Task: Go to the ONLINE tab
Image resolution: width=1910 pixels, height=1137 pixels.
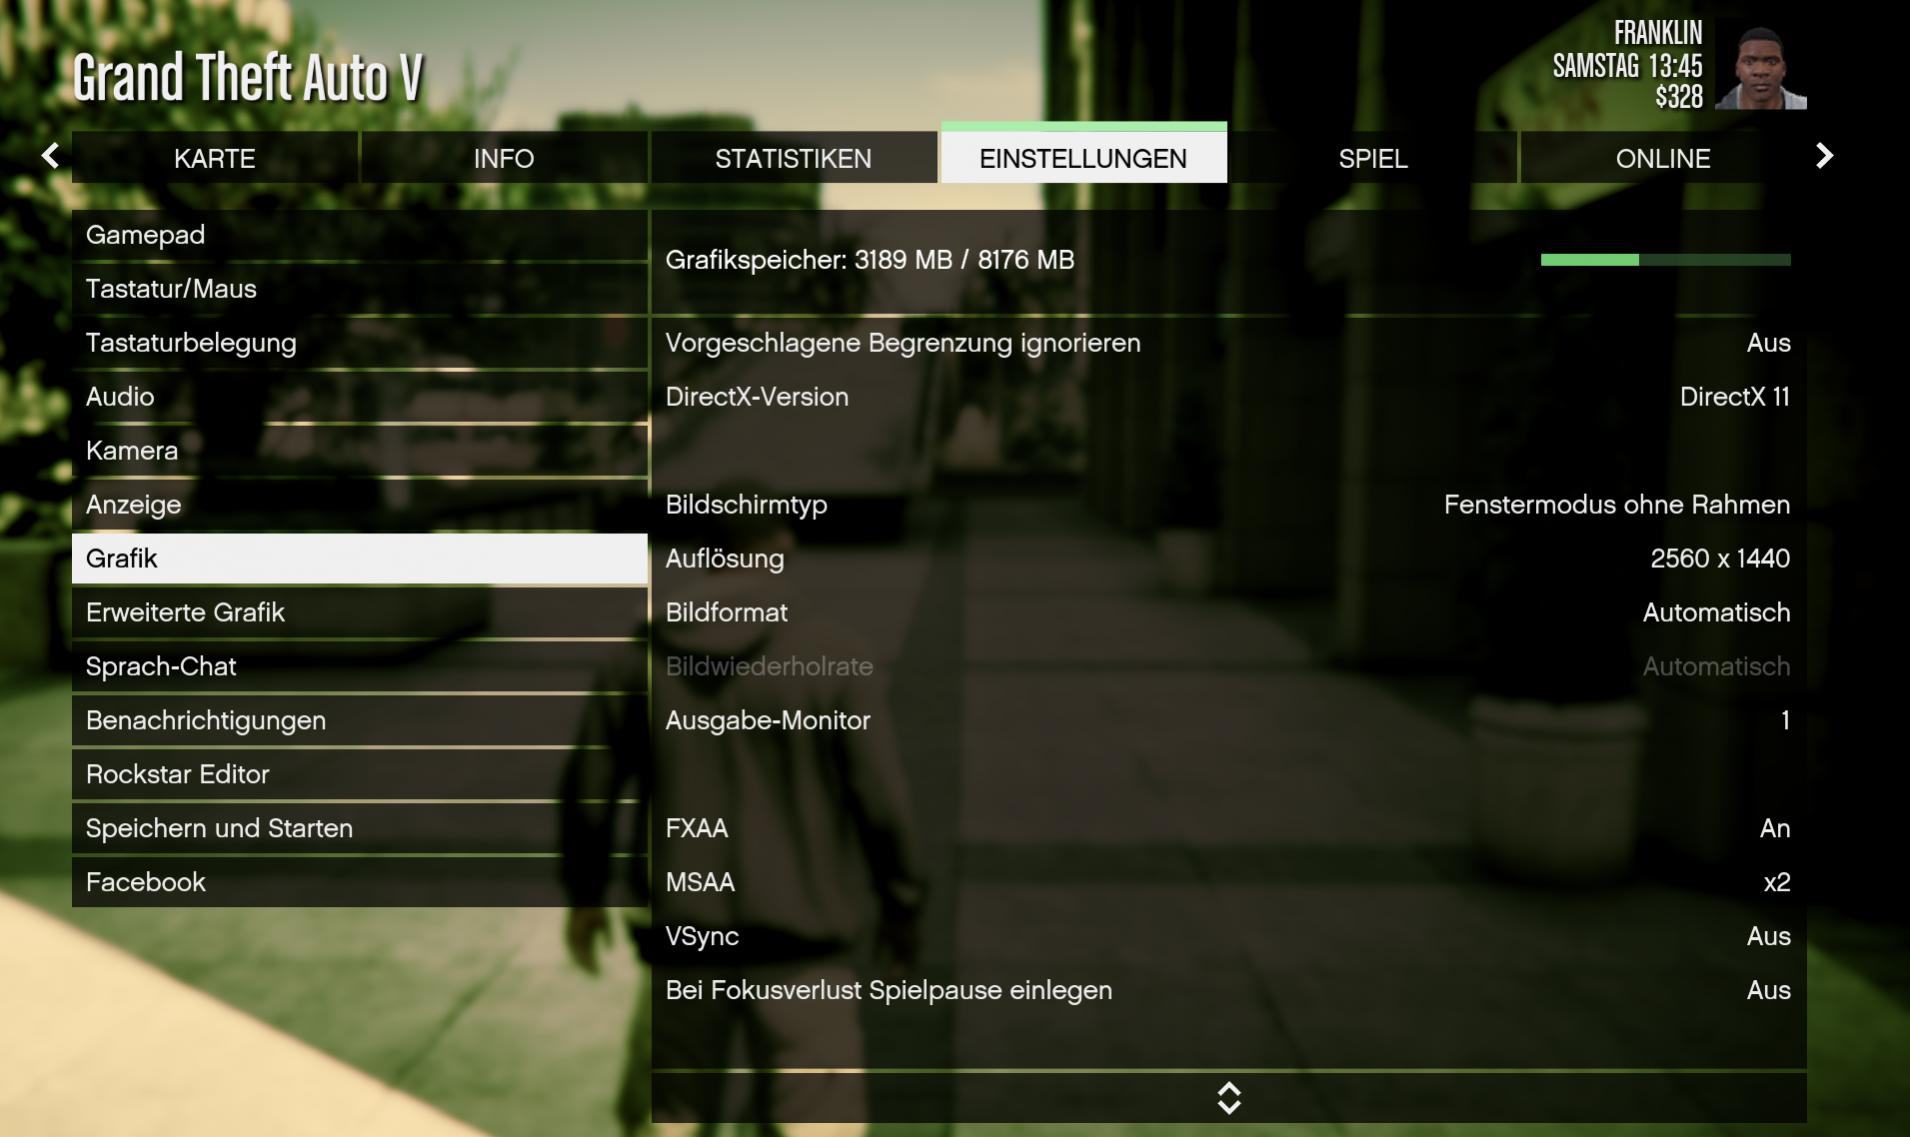Action: coord(1663,158)
